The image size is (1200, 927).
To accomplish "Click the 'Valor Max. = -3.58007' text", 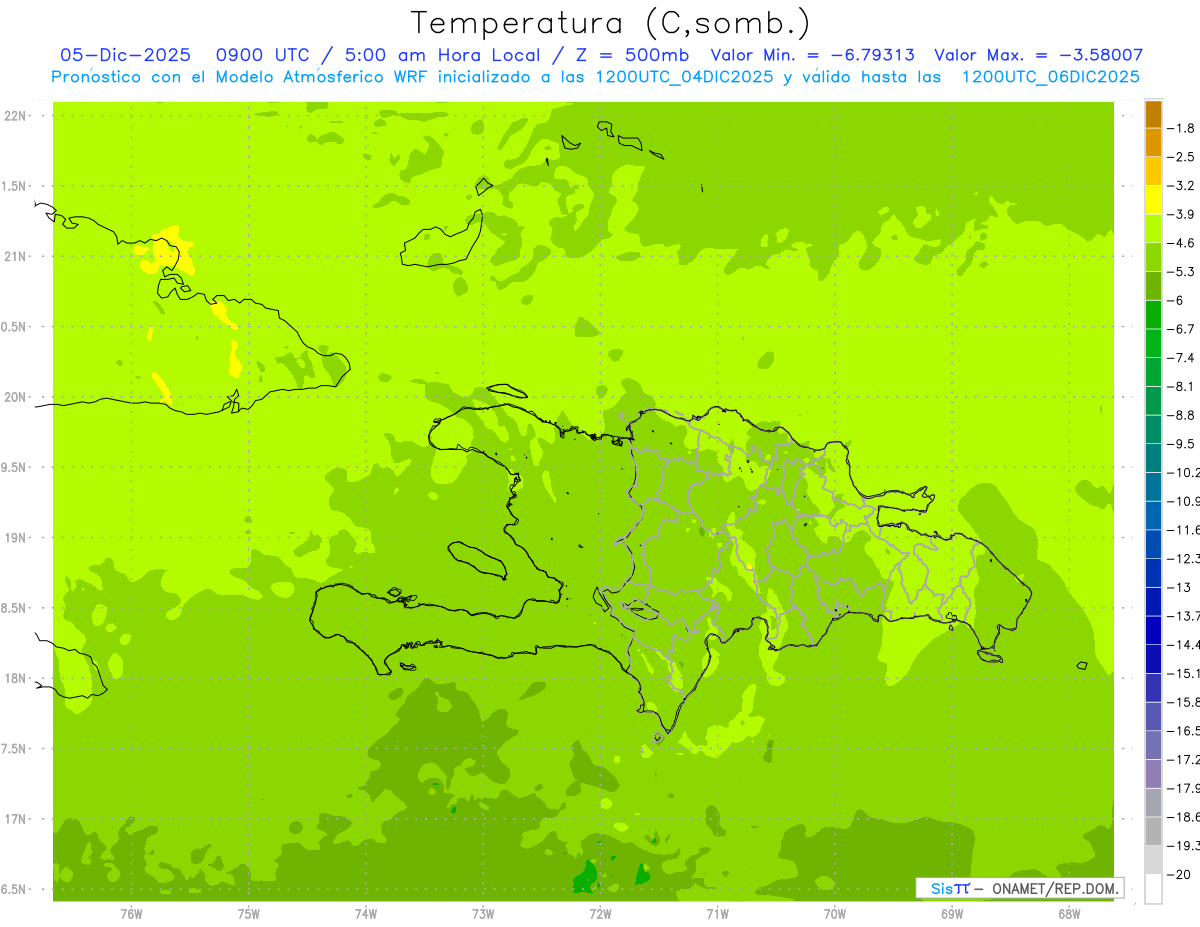I will (1038, 55).
